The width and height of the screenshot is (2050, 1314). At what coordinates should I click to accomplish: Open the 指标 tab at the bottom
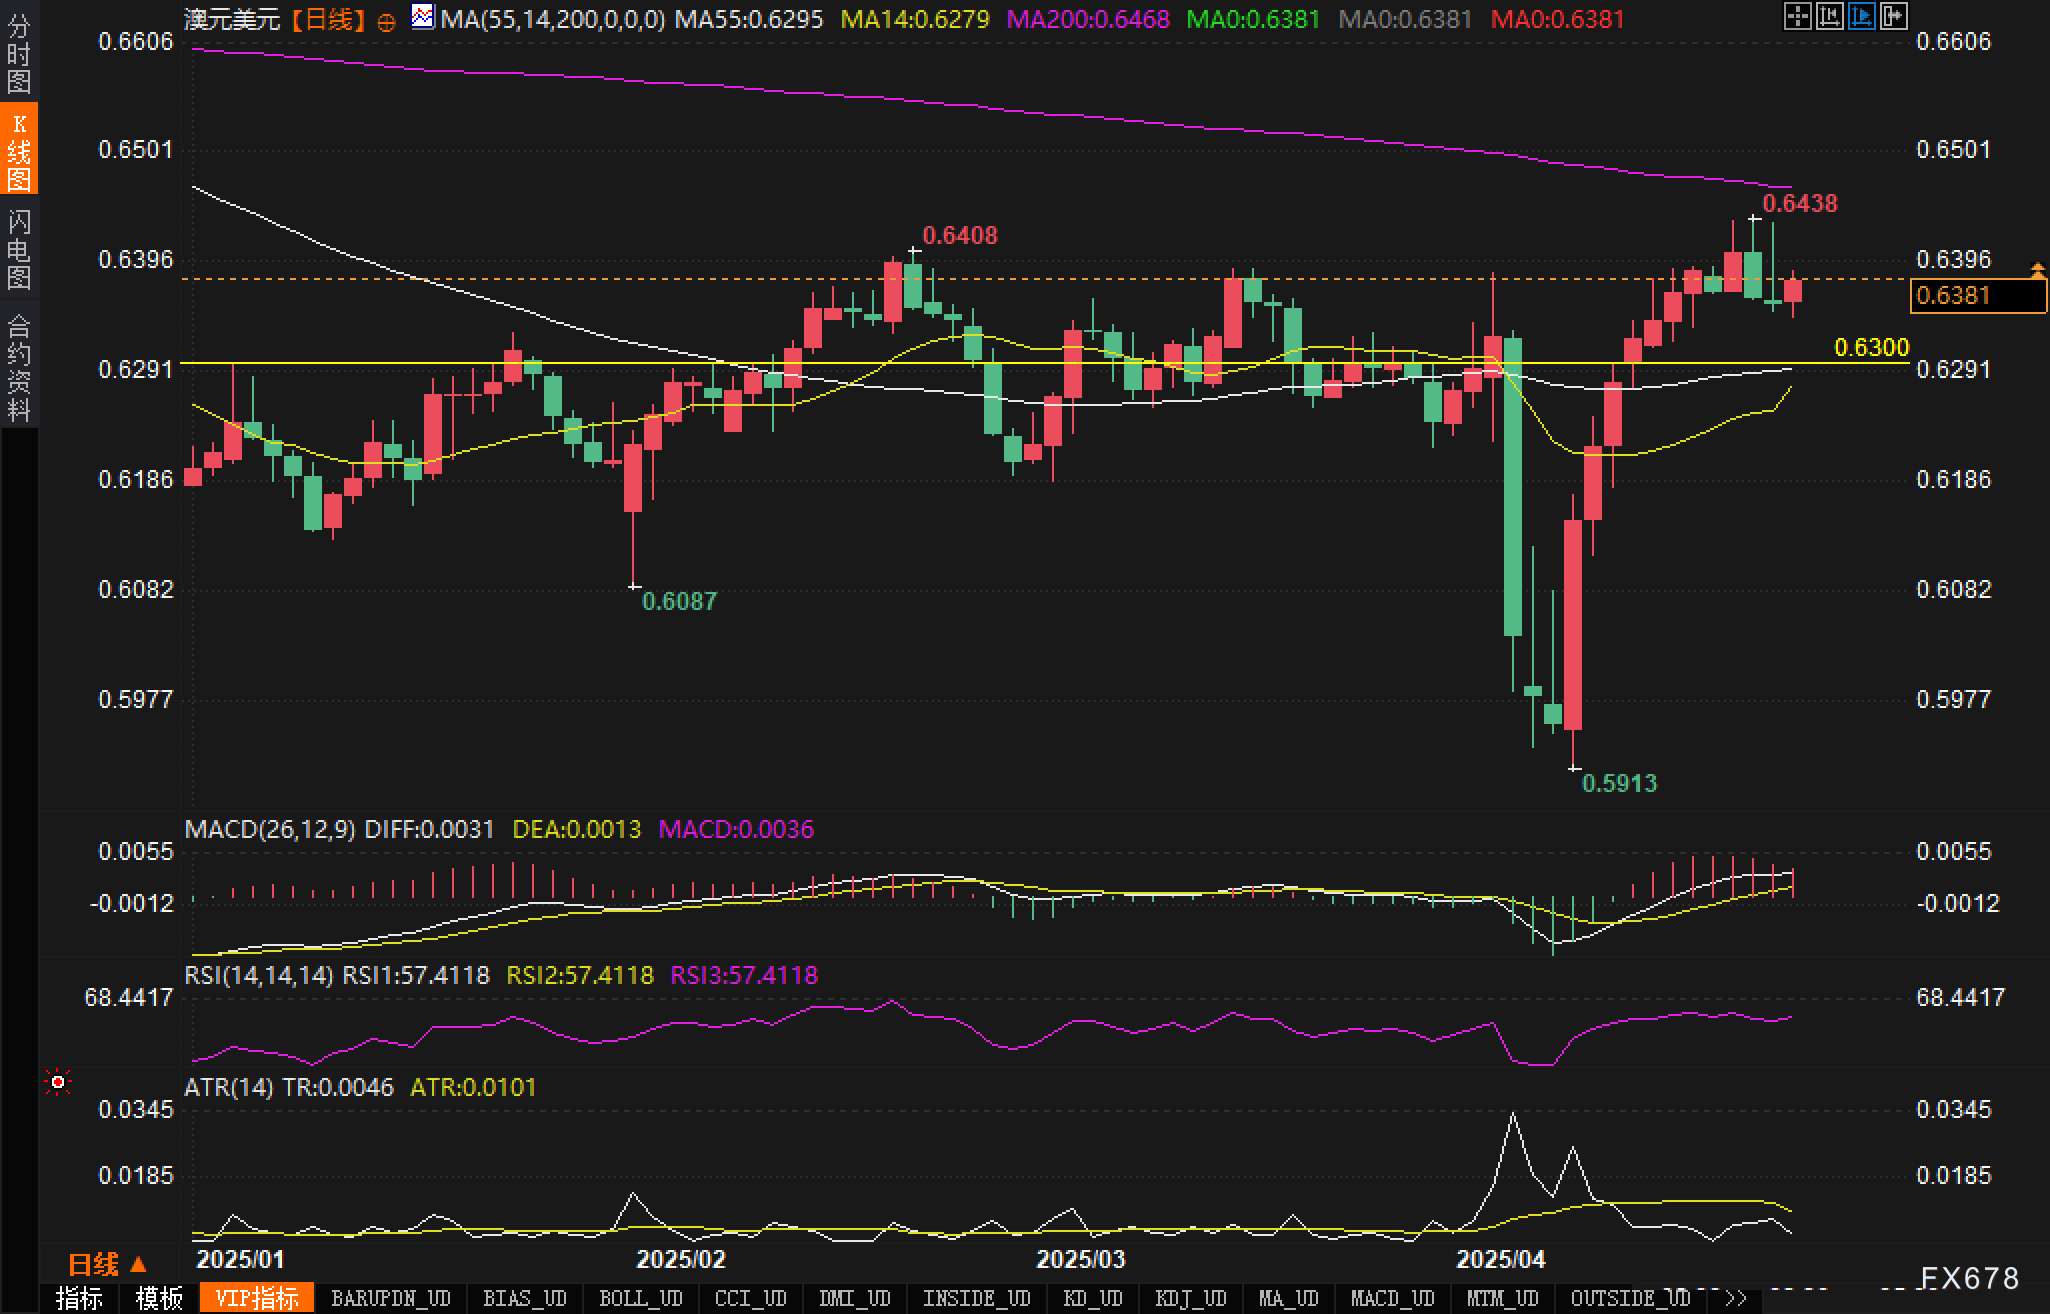pyautogui.click(x=79, y=1298)
